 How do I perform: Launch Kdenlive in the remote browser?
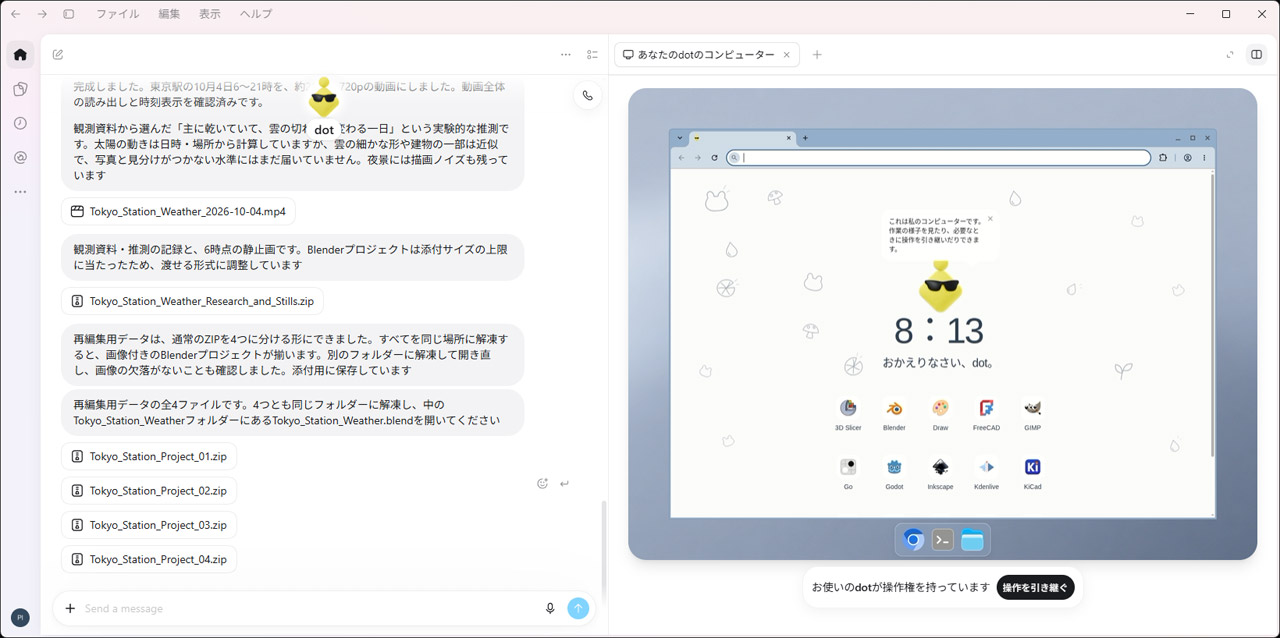coord(986,473)
